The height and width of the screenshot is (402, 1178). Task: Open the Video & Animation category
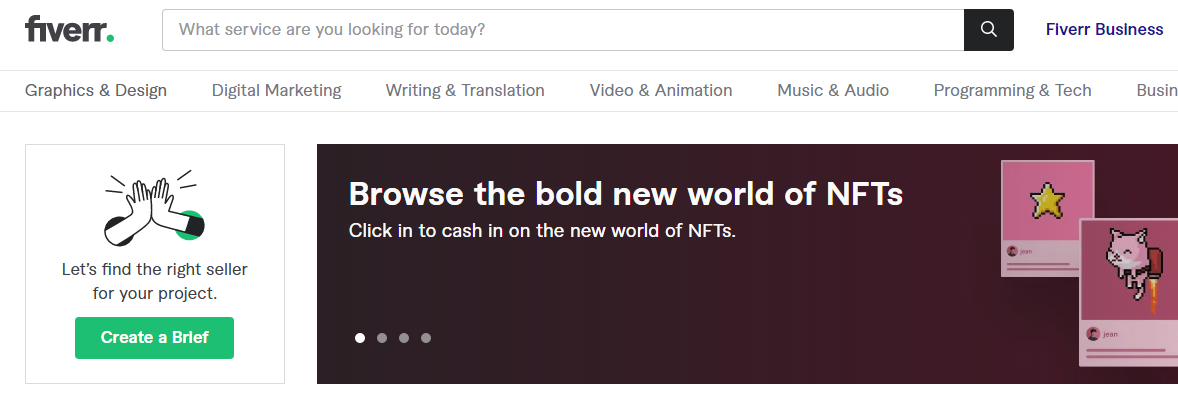(x=661, y=90)
